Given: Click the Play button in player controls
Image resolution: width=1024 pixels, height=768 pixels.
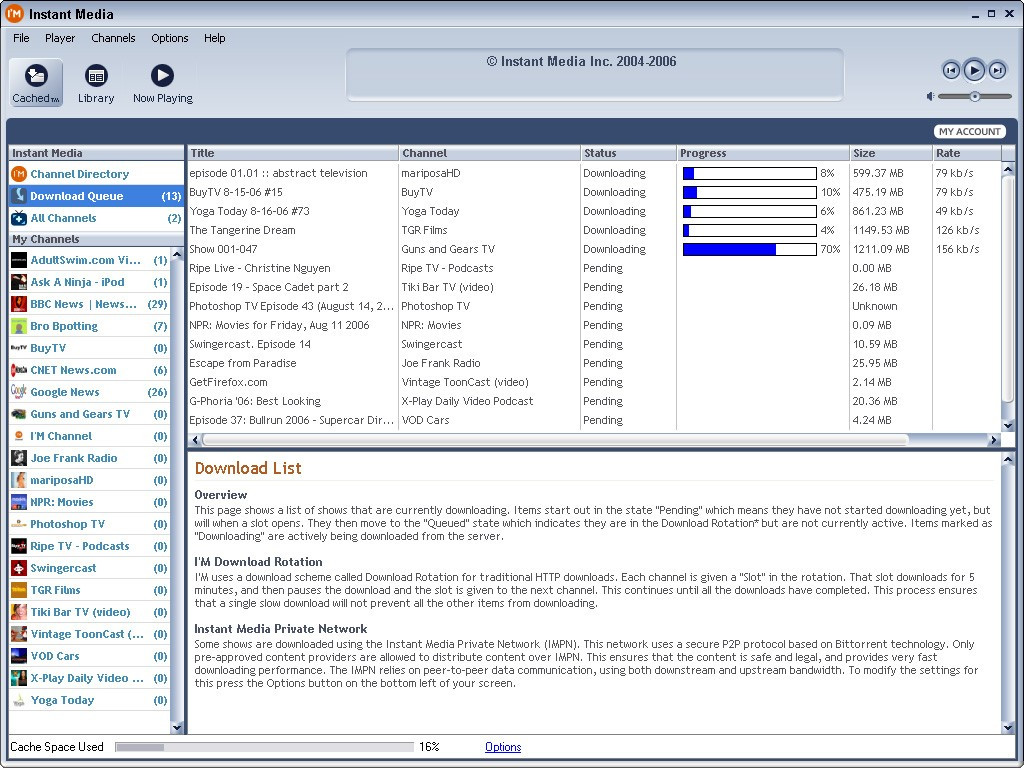Looking at the screenshot, I should coord(974,70).
